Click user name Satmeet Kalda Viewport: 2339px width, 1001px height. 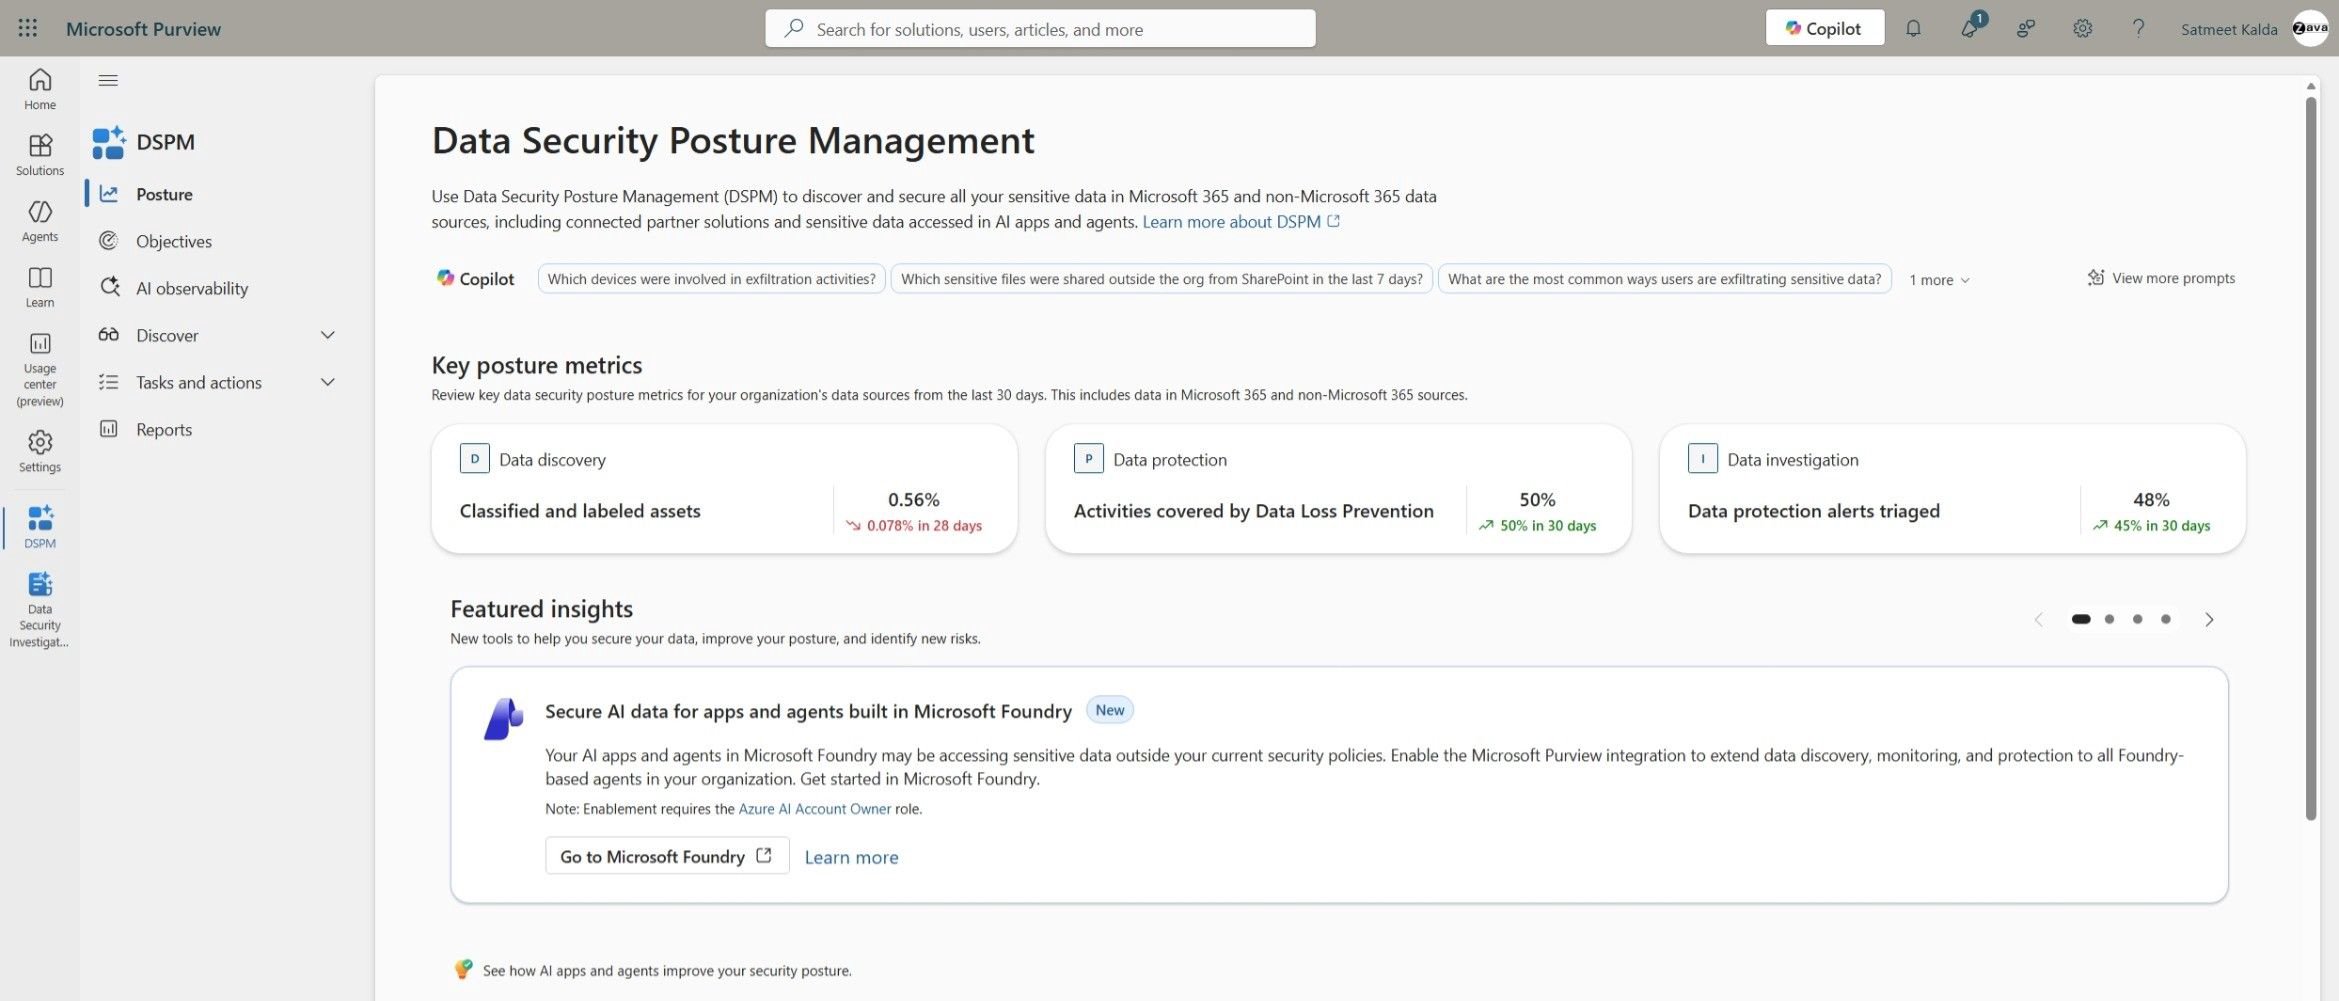[x=2229, y=29]
